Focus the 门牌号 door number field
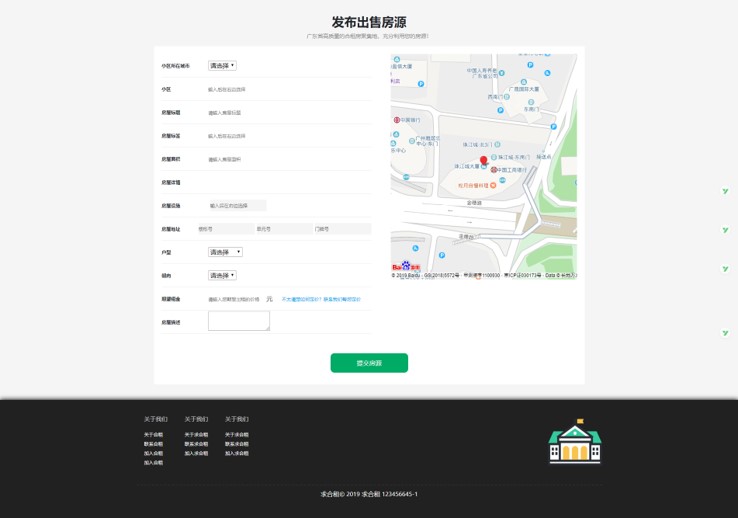The image size is (738, 518). (x=342, y=229)
